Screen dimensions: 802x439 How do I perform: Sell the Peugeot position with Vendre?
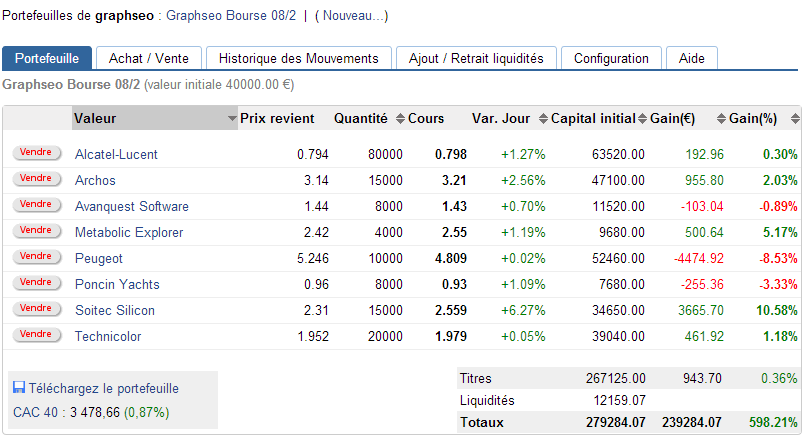pyautogui.click(x=36, y=256)
